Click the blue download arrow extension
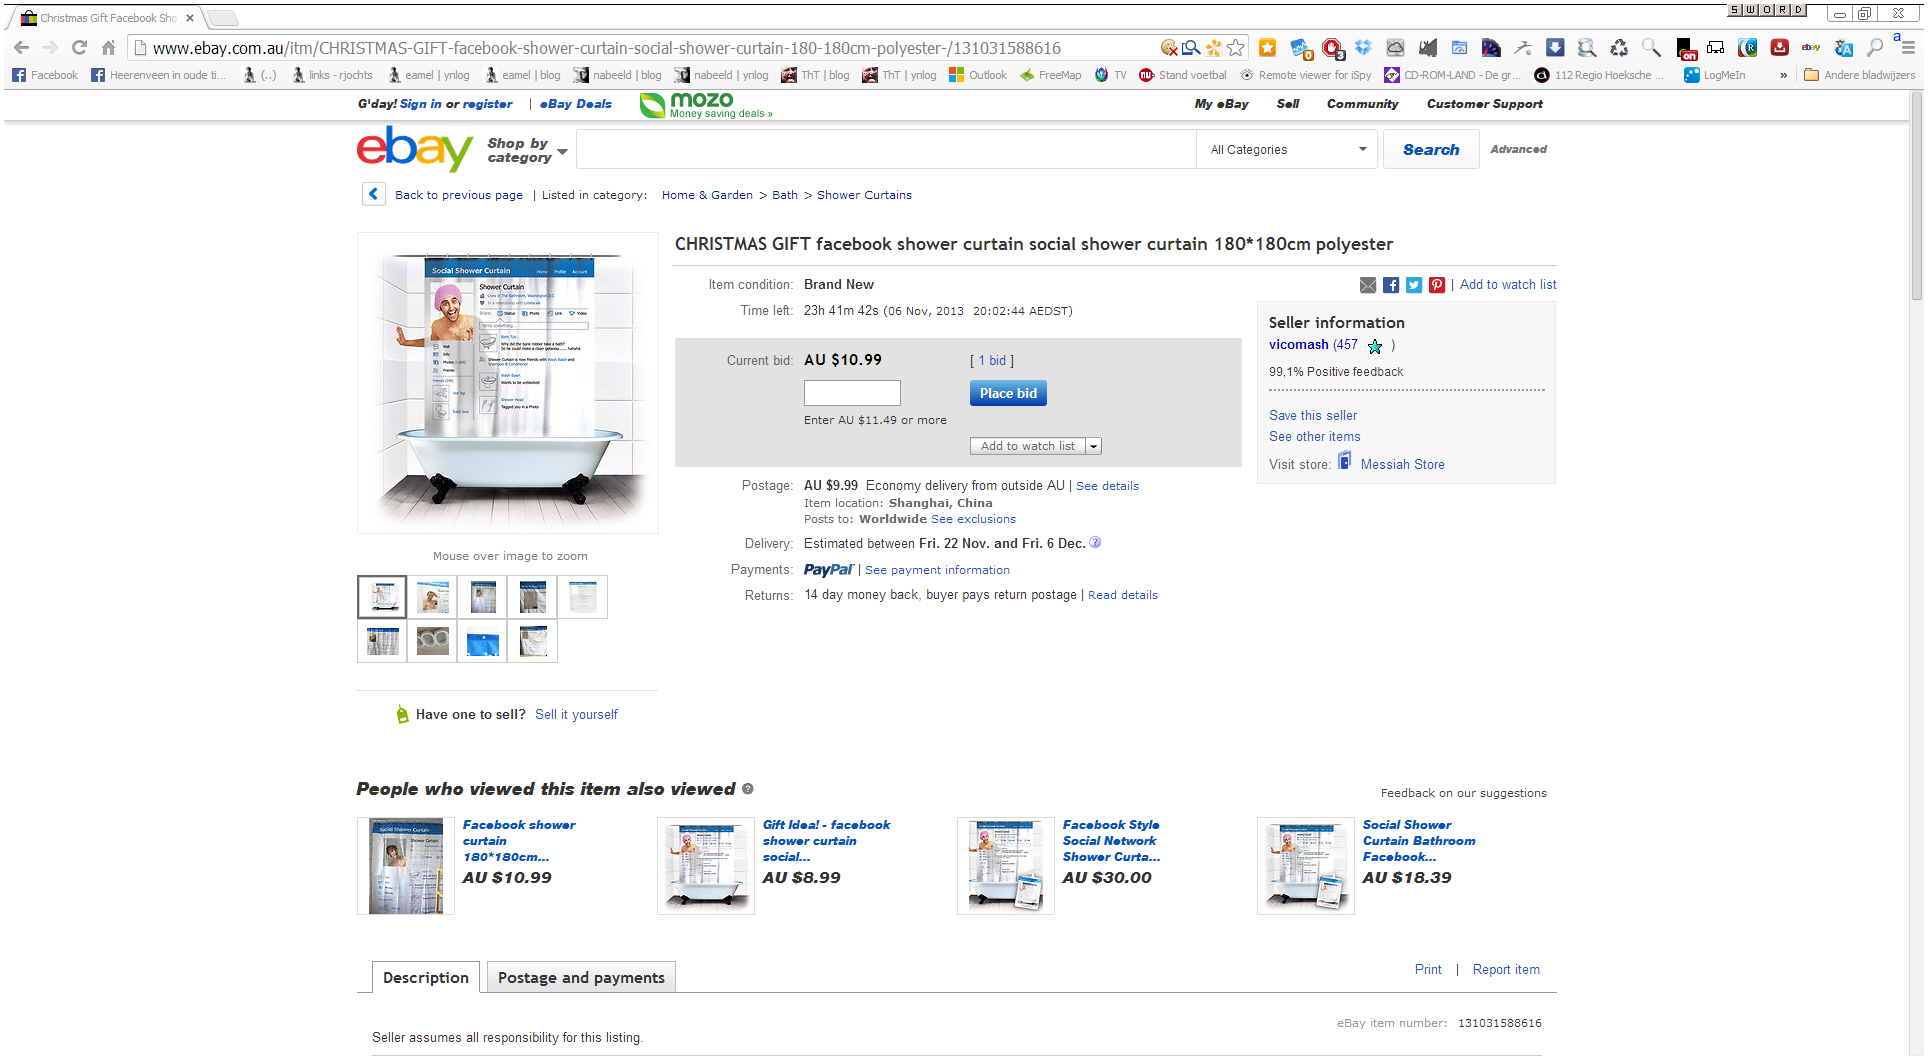The image size is (1928, 1060). point(1555,47)
